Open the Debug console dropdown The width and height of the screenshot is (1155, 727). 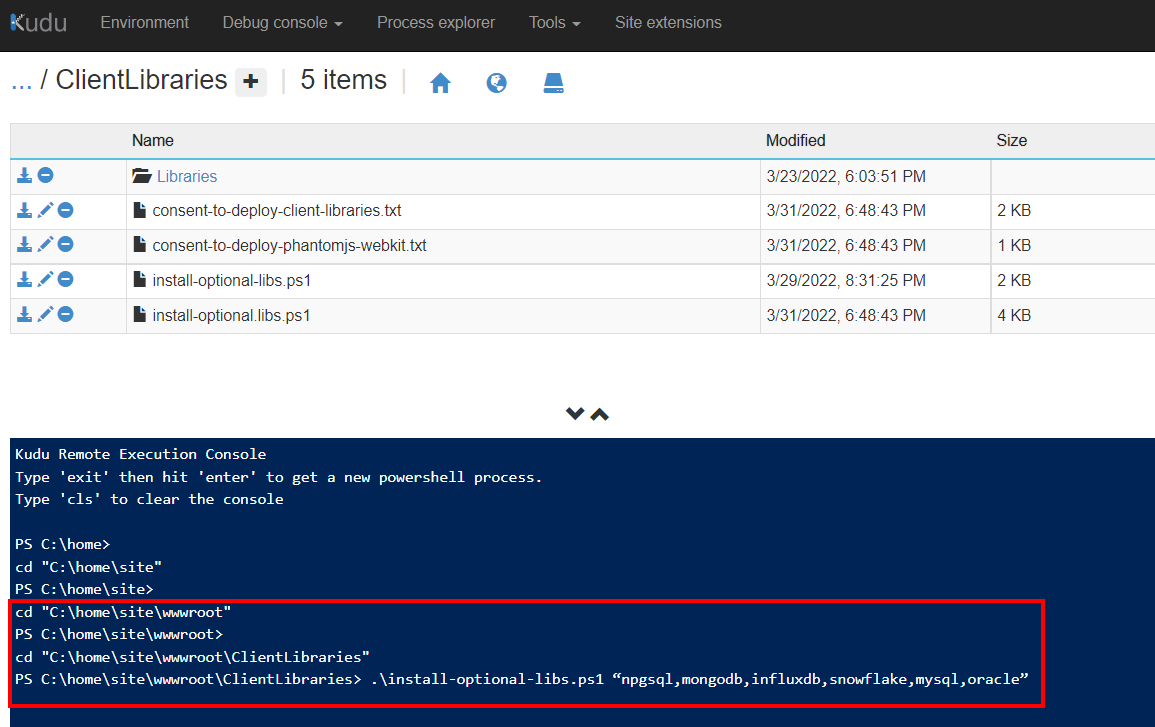click(x=282, y=22)
